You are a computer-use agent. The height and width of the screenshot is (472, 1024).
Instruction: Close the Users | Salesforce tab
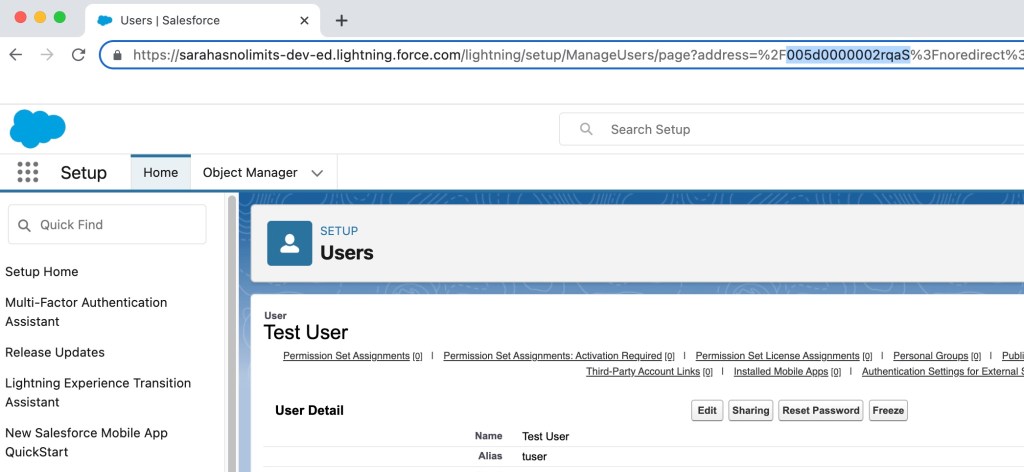(x=304, y=20)
